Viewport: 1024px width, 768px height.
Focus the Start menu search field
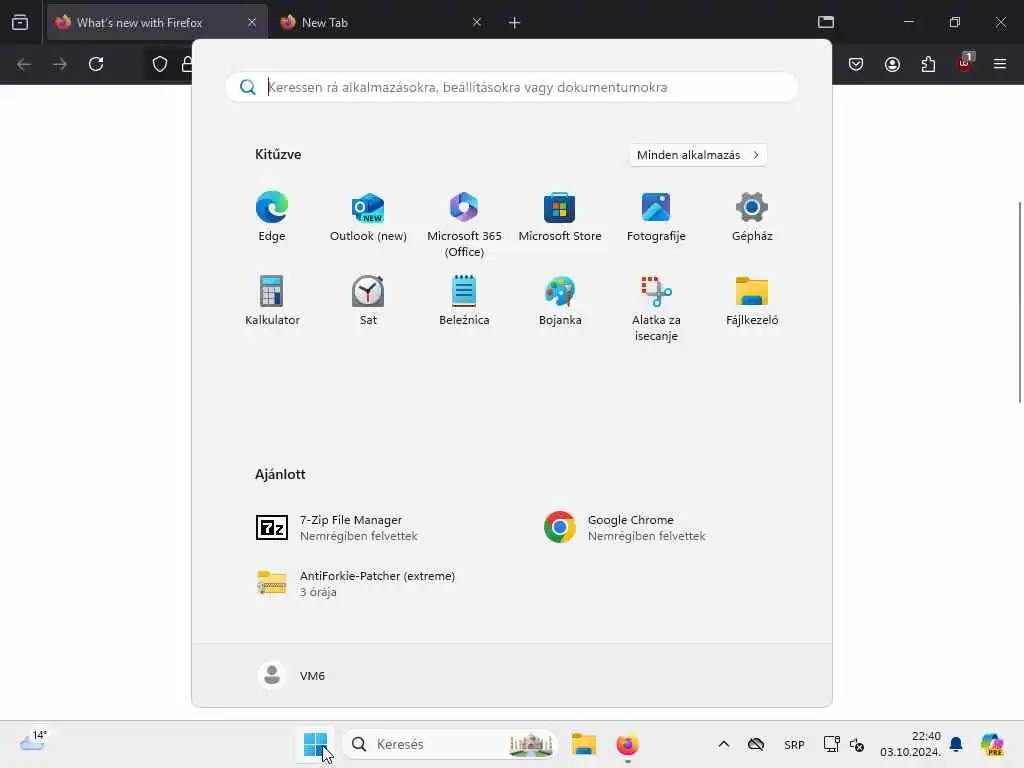click(x=511, y=87)
